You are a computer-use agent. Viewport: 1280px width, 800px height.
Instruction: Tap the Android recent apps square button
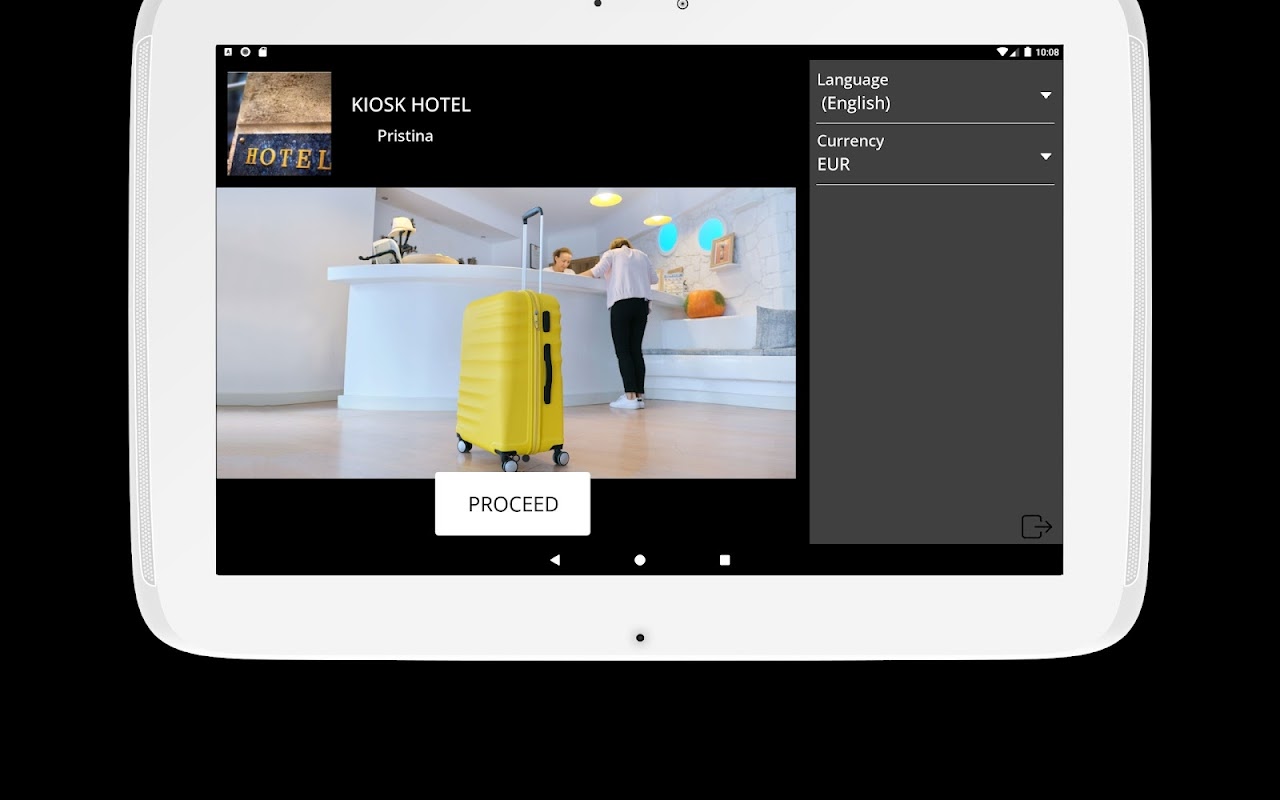point(725,560)
